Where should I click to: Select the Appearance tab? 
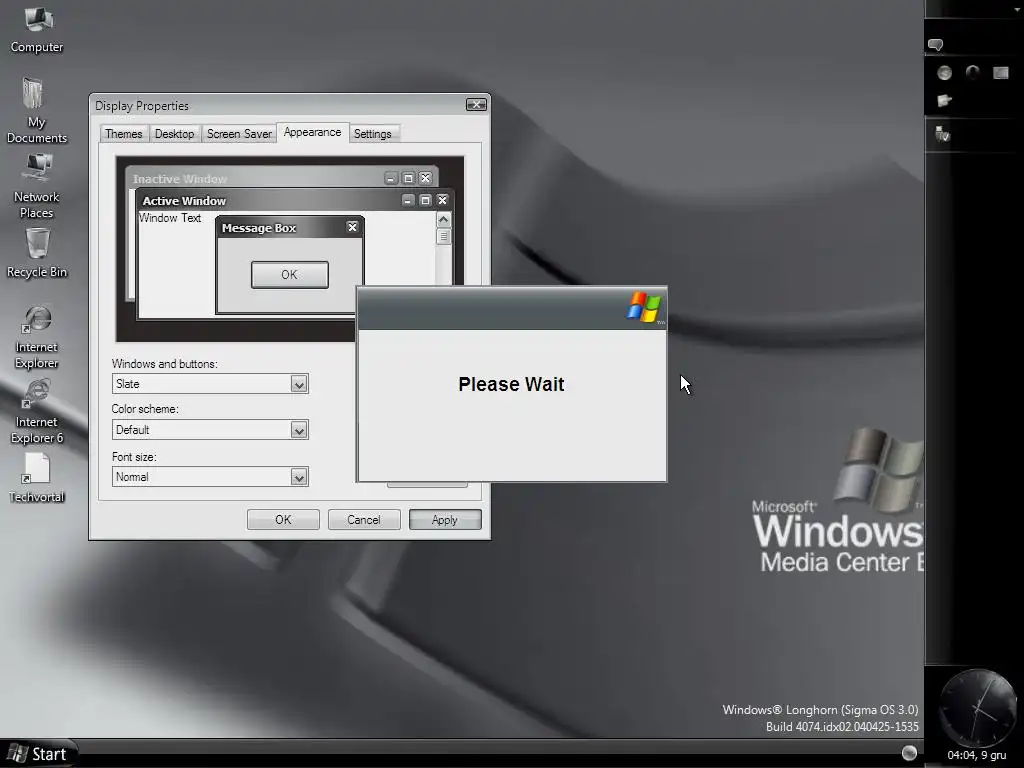[312, 132]
